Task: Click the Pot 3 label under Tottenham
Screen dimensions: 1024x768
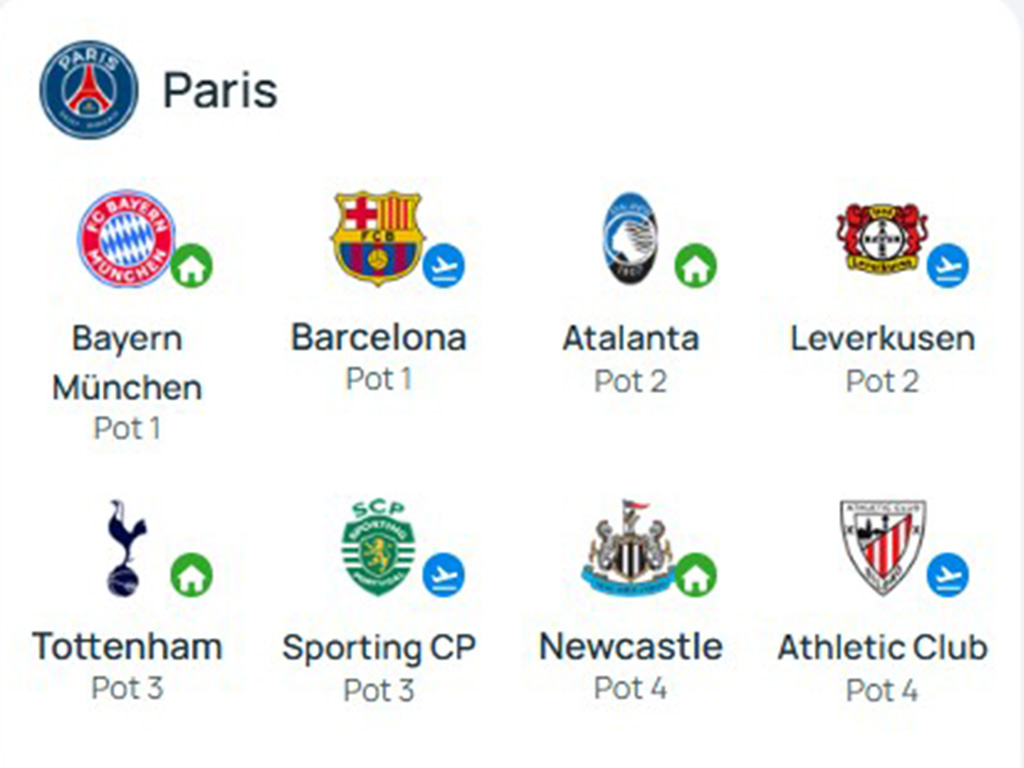Action: click(127, 688)
